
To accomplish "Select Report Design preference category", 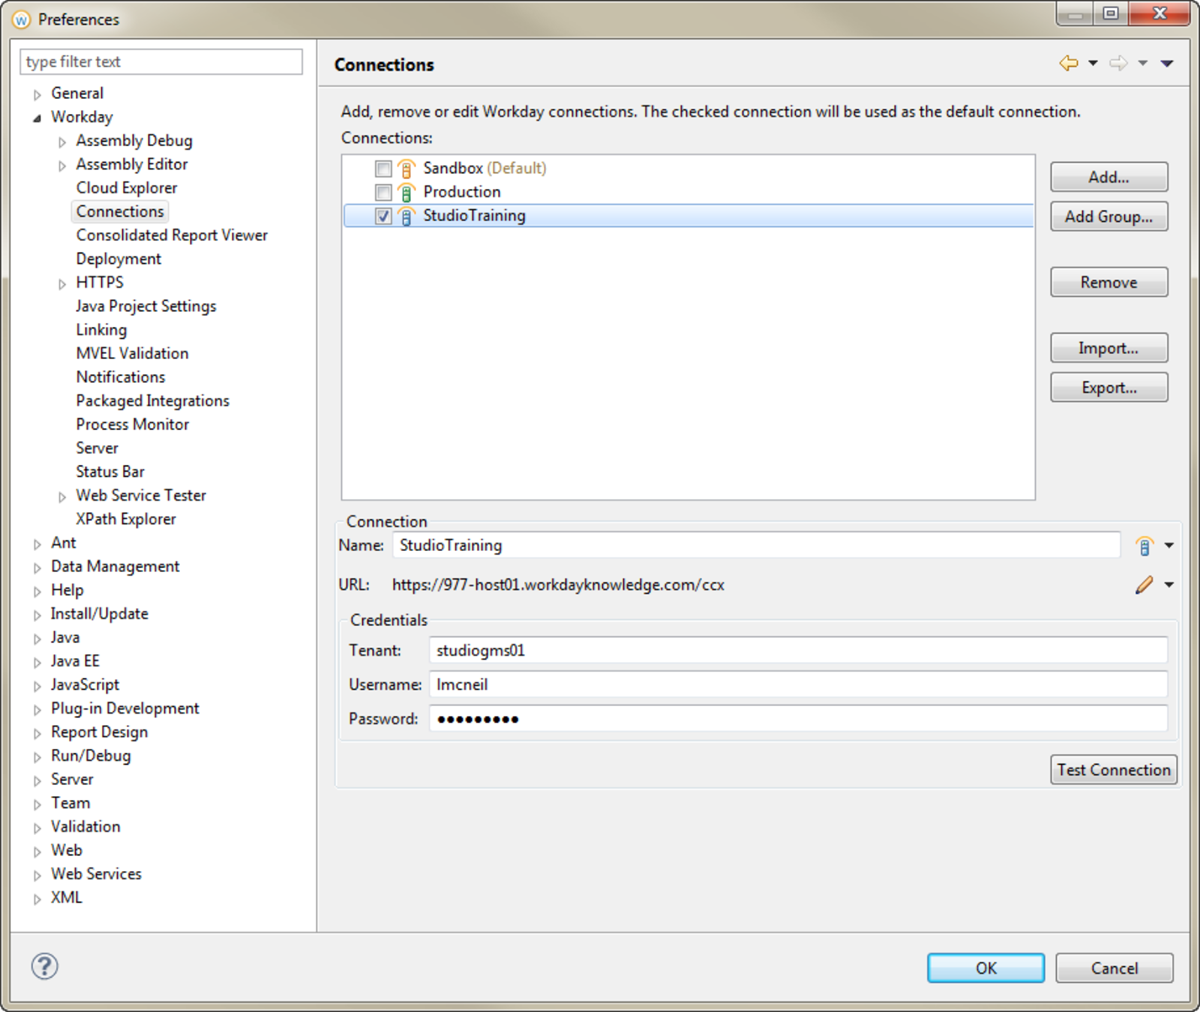I will [99, 732].
